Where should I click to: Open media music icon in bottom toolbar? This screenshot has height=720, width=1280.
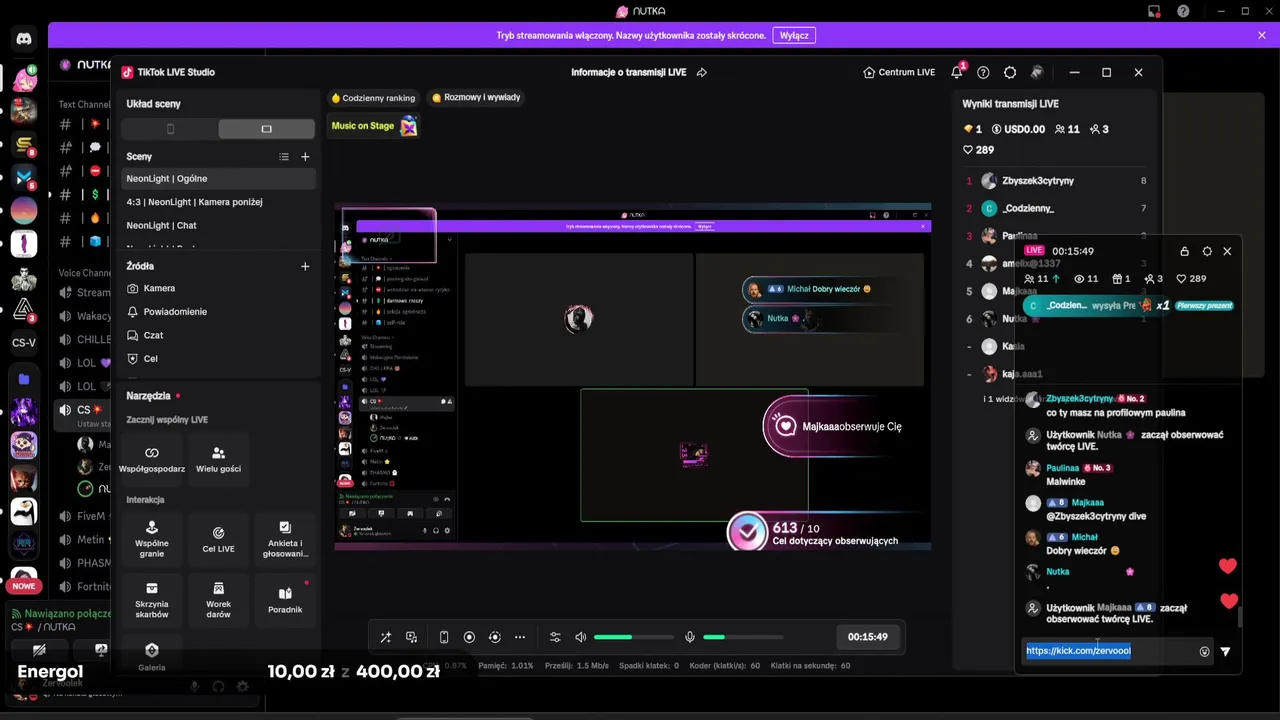click(x=411, y=637)
